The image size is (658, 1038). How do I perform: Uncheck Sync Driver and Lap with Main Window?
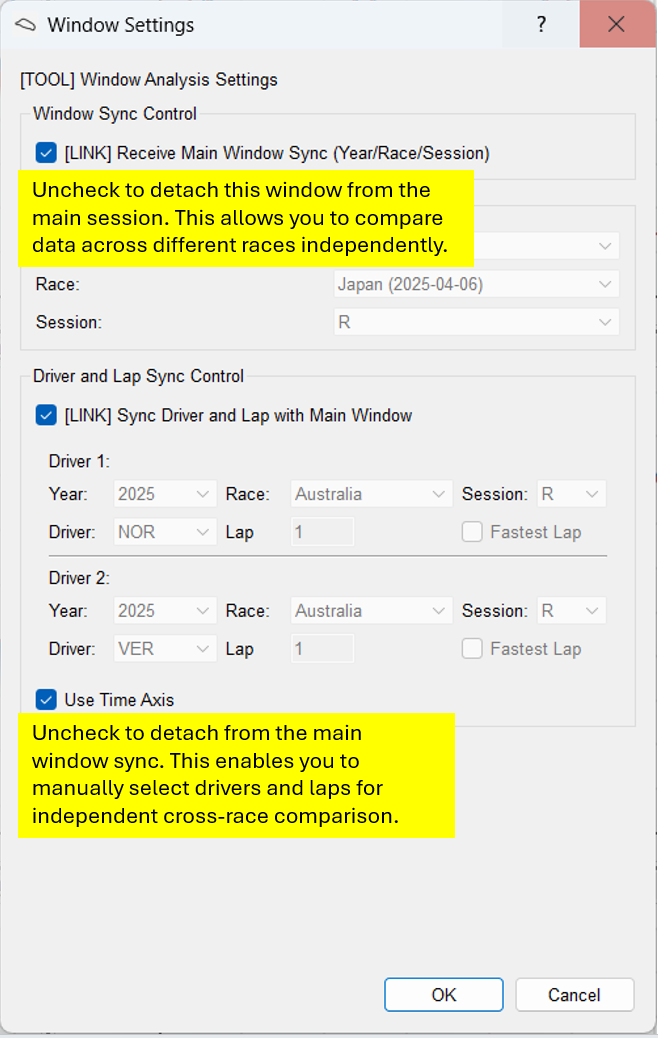pos(46,415)
